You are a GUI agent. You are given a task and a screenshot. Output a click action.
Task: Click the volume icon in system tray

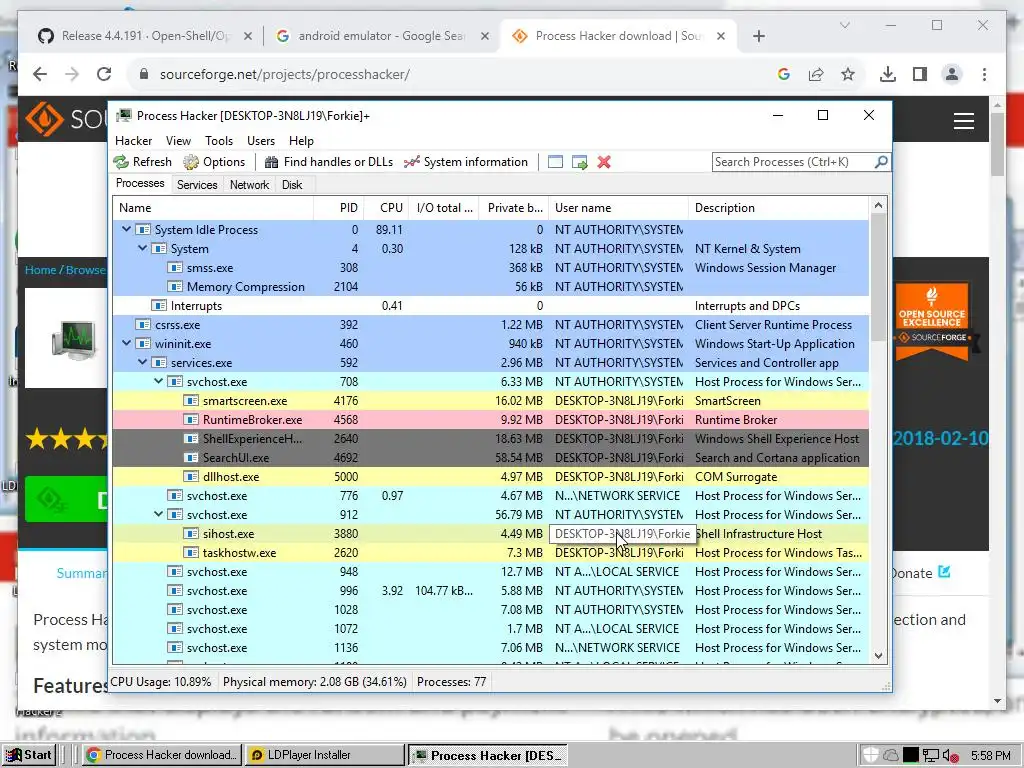pyautogui.click(x=950, y=756)
